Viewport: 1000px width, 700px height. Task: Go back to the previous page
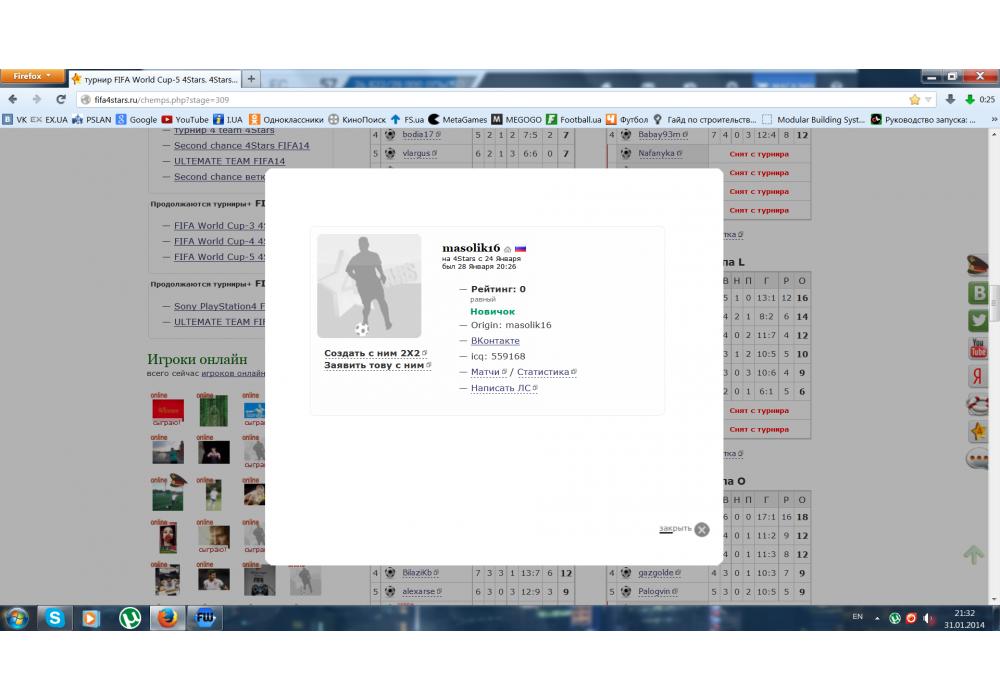(x=13, y=99)
